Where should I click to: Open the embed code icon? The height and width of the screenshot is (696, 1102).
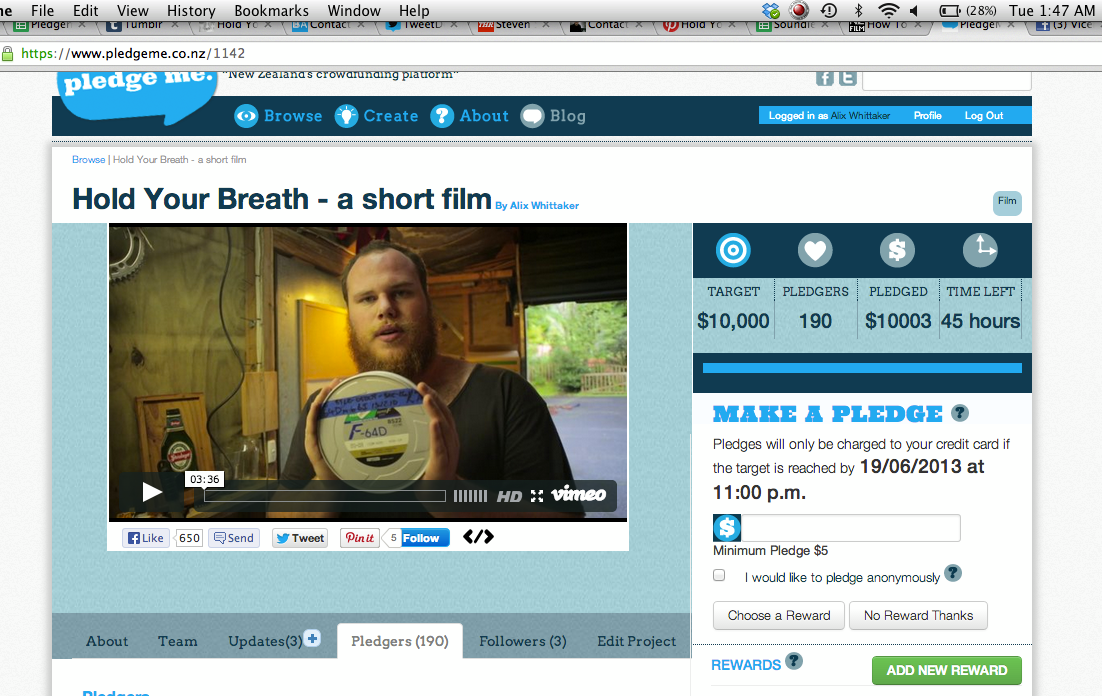pos(478,537)
